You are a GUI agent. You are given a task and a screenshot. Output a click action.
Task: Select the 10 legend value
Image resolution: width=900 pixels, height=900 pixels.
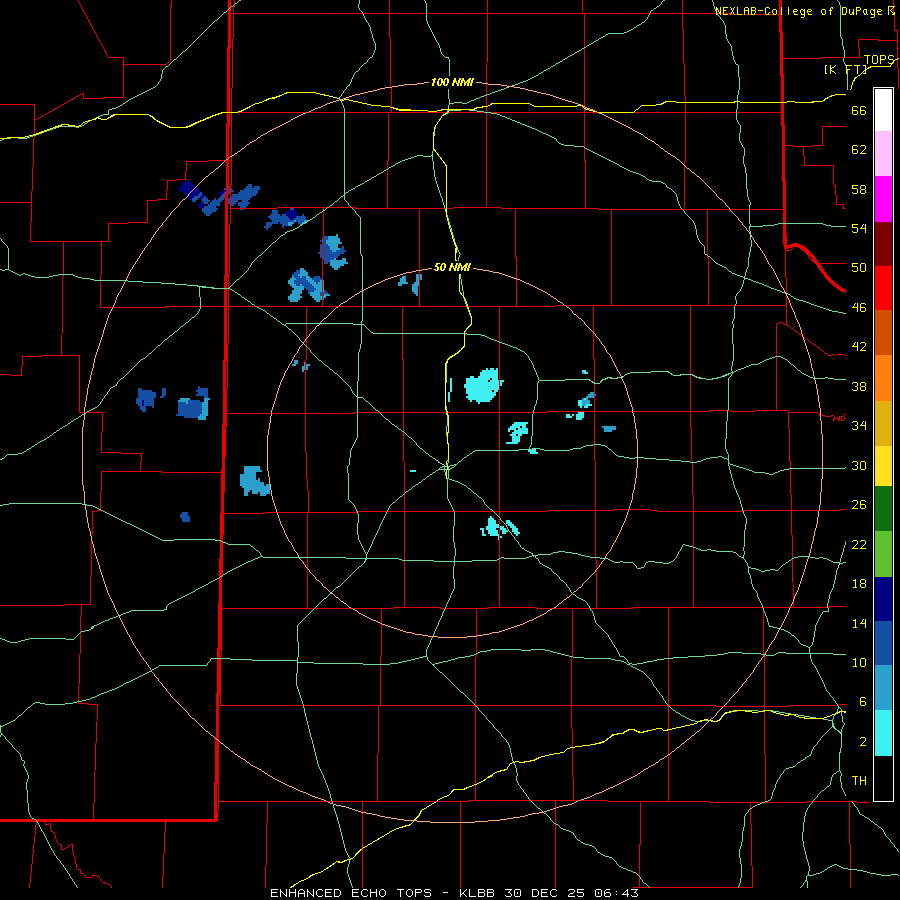tap(859, 662)
